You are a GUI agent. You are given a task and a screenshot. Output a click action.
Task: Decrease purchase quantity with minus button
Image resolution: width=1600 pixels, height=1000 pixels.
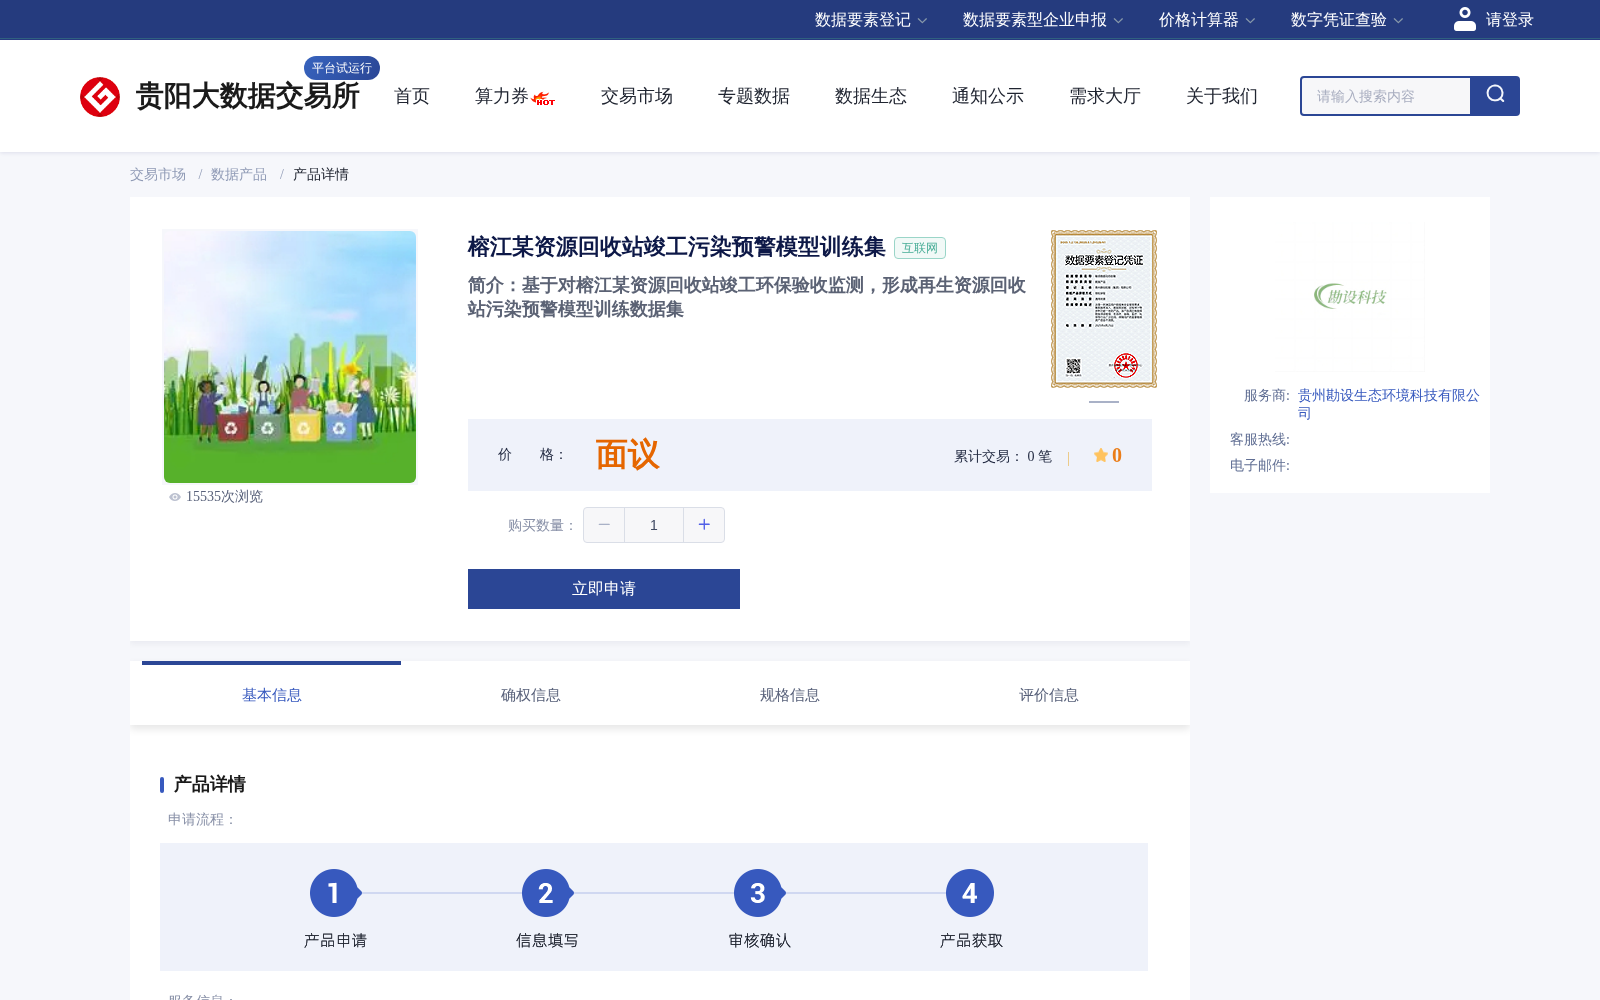[604, 525]
